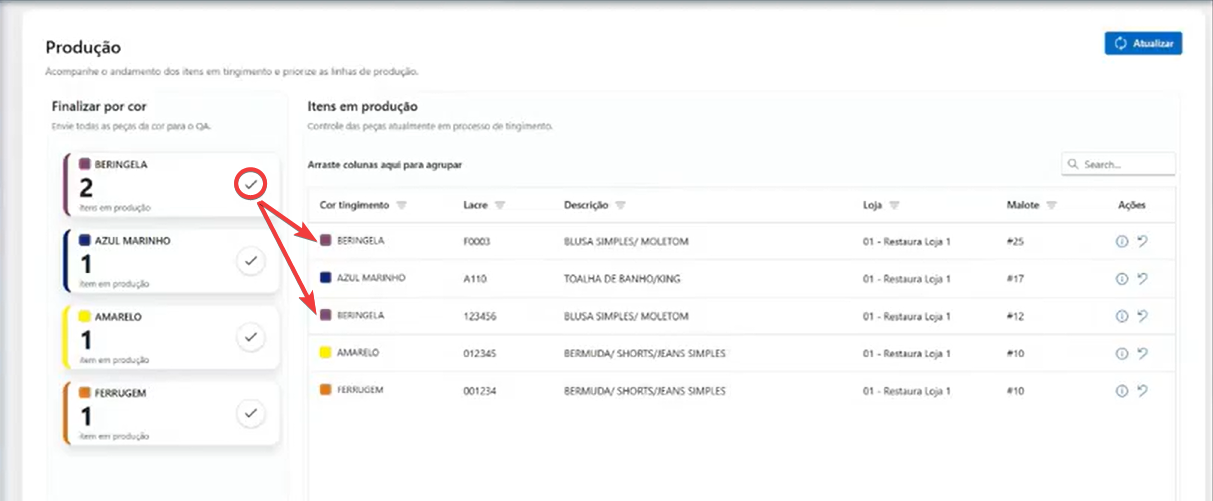Click undo icon for lacre F0003 row
The height and width of the screenshot is (501, 1213).
point(1142,241)
